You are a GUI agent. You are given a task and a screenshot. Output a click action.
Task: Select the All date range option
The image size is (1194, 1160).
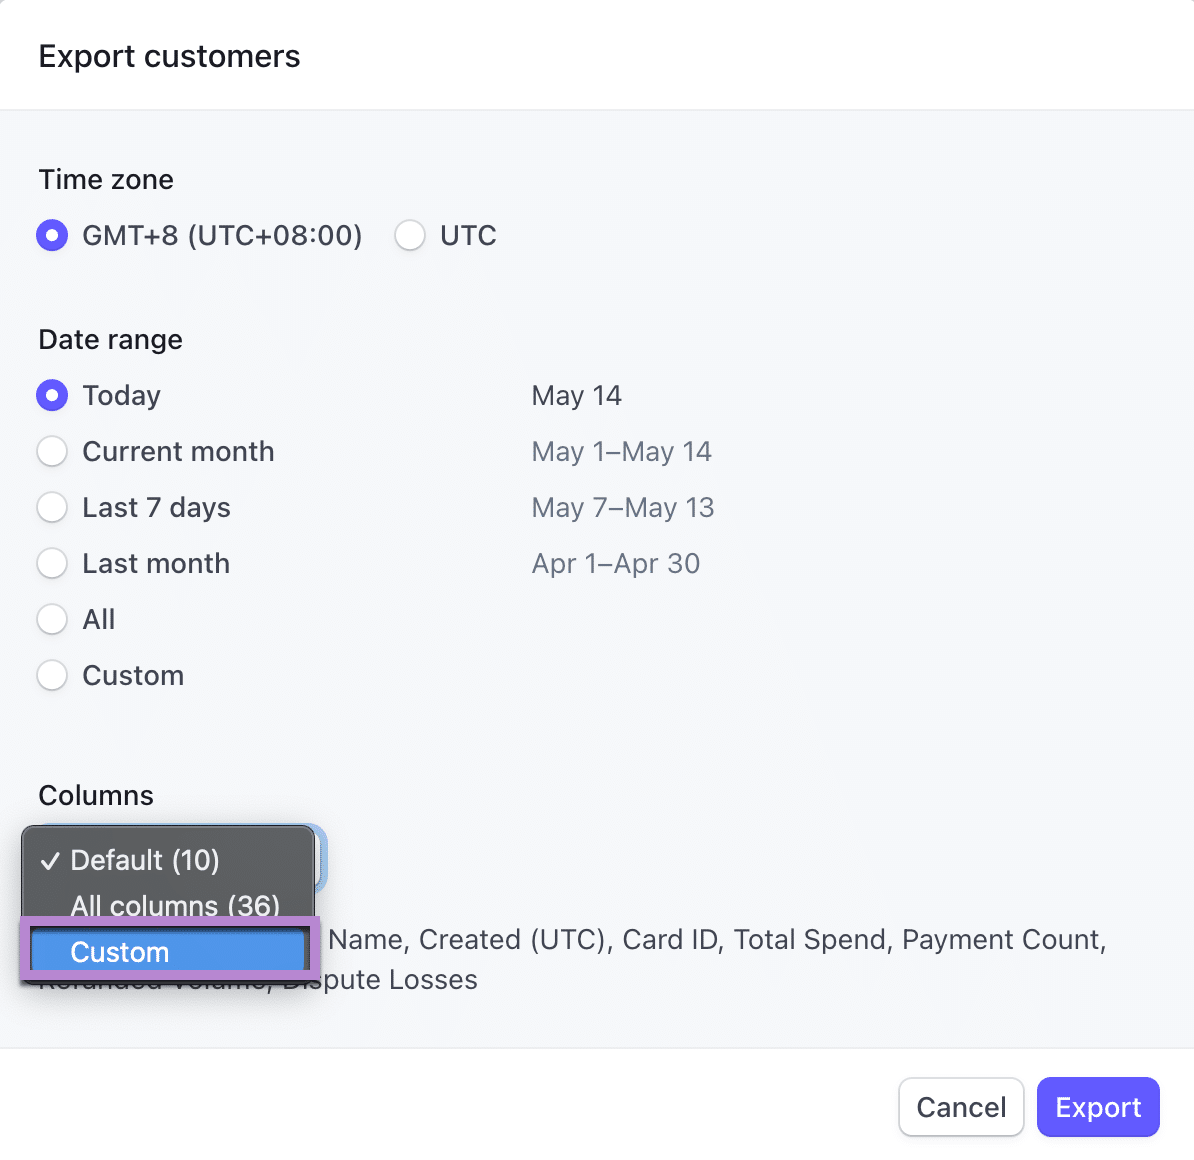pos(52,620)
